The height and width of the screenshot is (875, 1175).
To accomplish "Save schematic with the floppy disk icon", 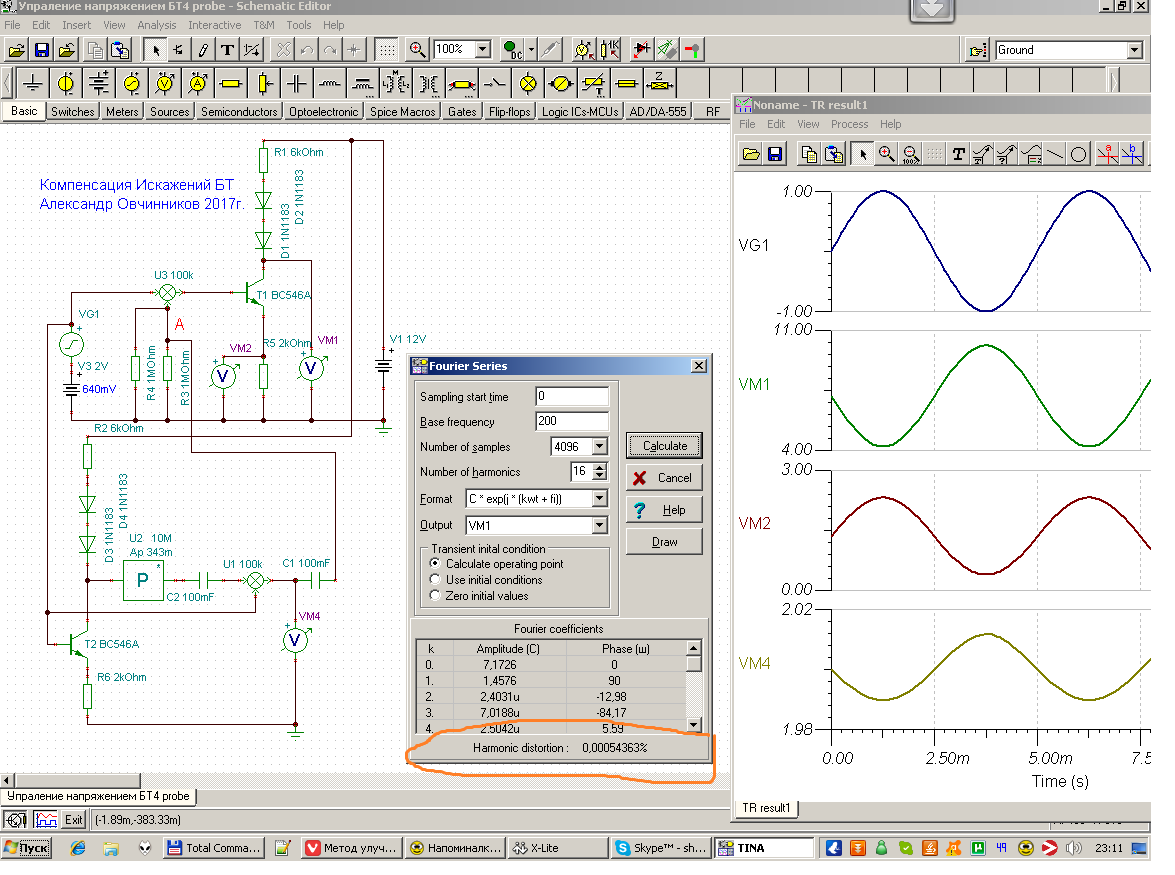I will pos(42,49).
